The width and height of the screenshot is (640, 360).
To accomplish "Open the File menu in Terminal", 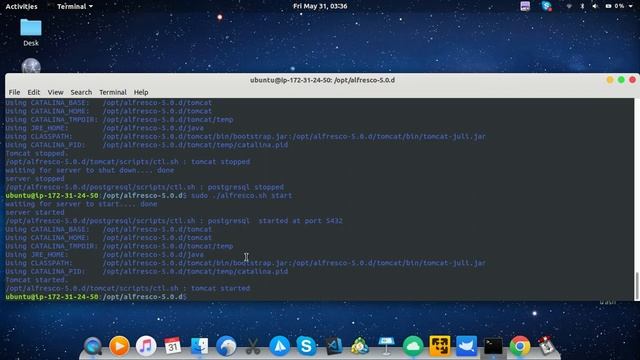I will click(14, 92).
